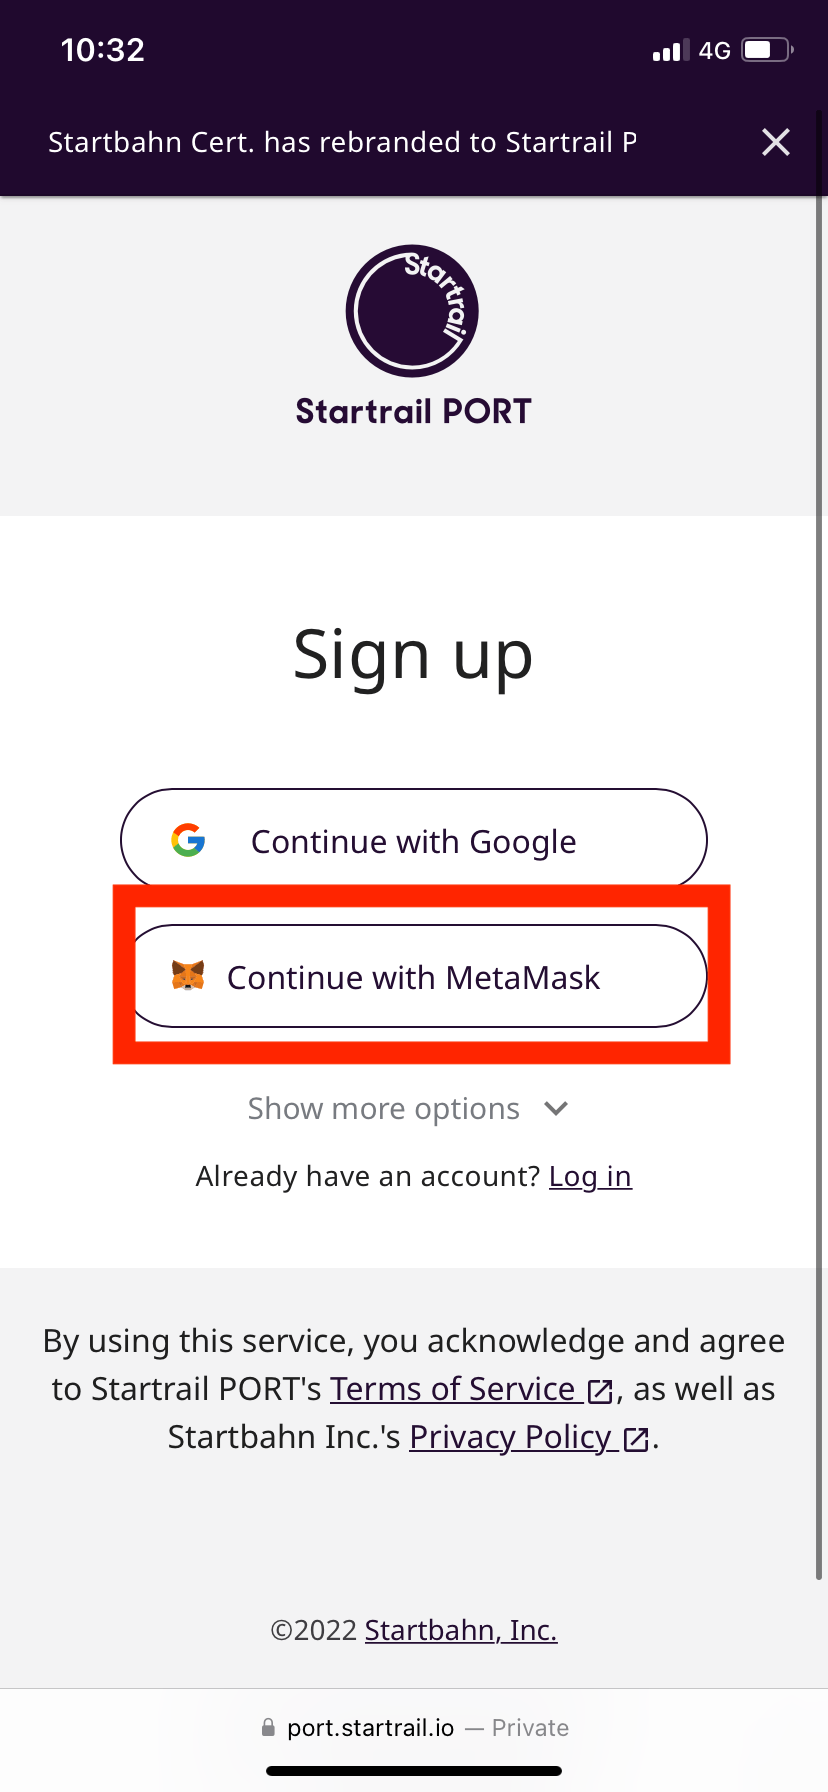The width and height of the screenshot is (828, 1792).
Task: Click the external-link icon beside Terms of Service
Action: [x=601, y=1390]
